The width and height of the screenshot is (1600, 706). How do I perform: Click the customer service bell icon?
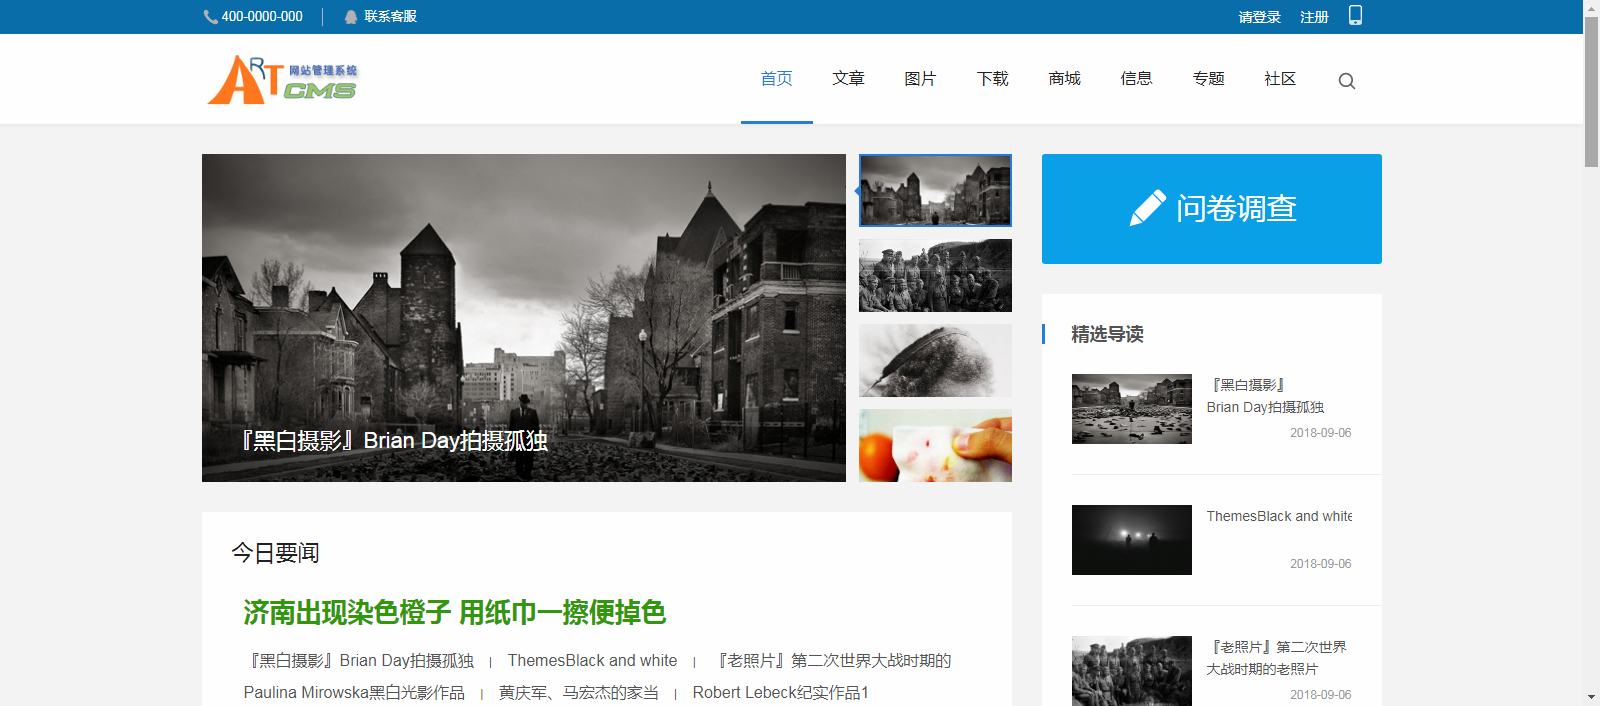point(351,17)
